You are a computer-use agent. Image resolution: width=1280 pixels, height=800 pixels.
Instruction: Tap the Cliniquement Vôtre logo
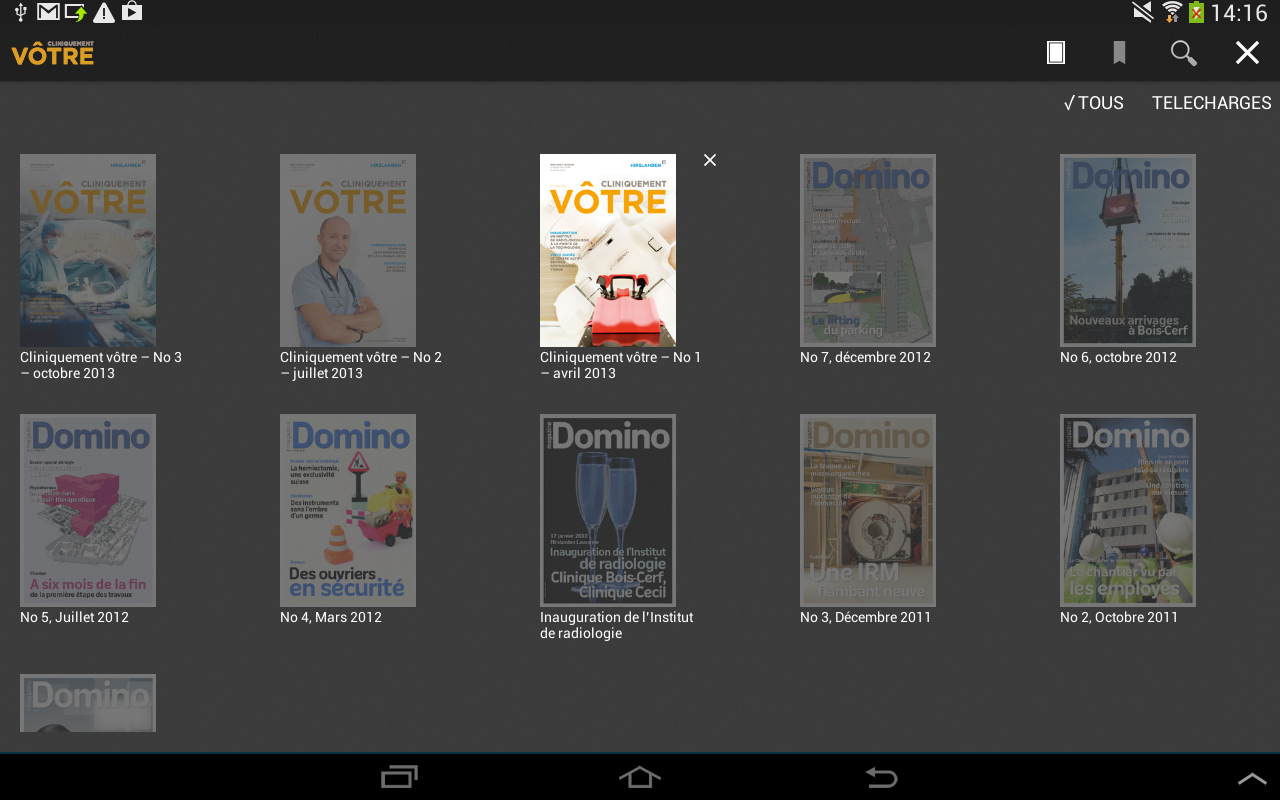click(53, 53)
